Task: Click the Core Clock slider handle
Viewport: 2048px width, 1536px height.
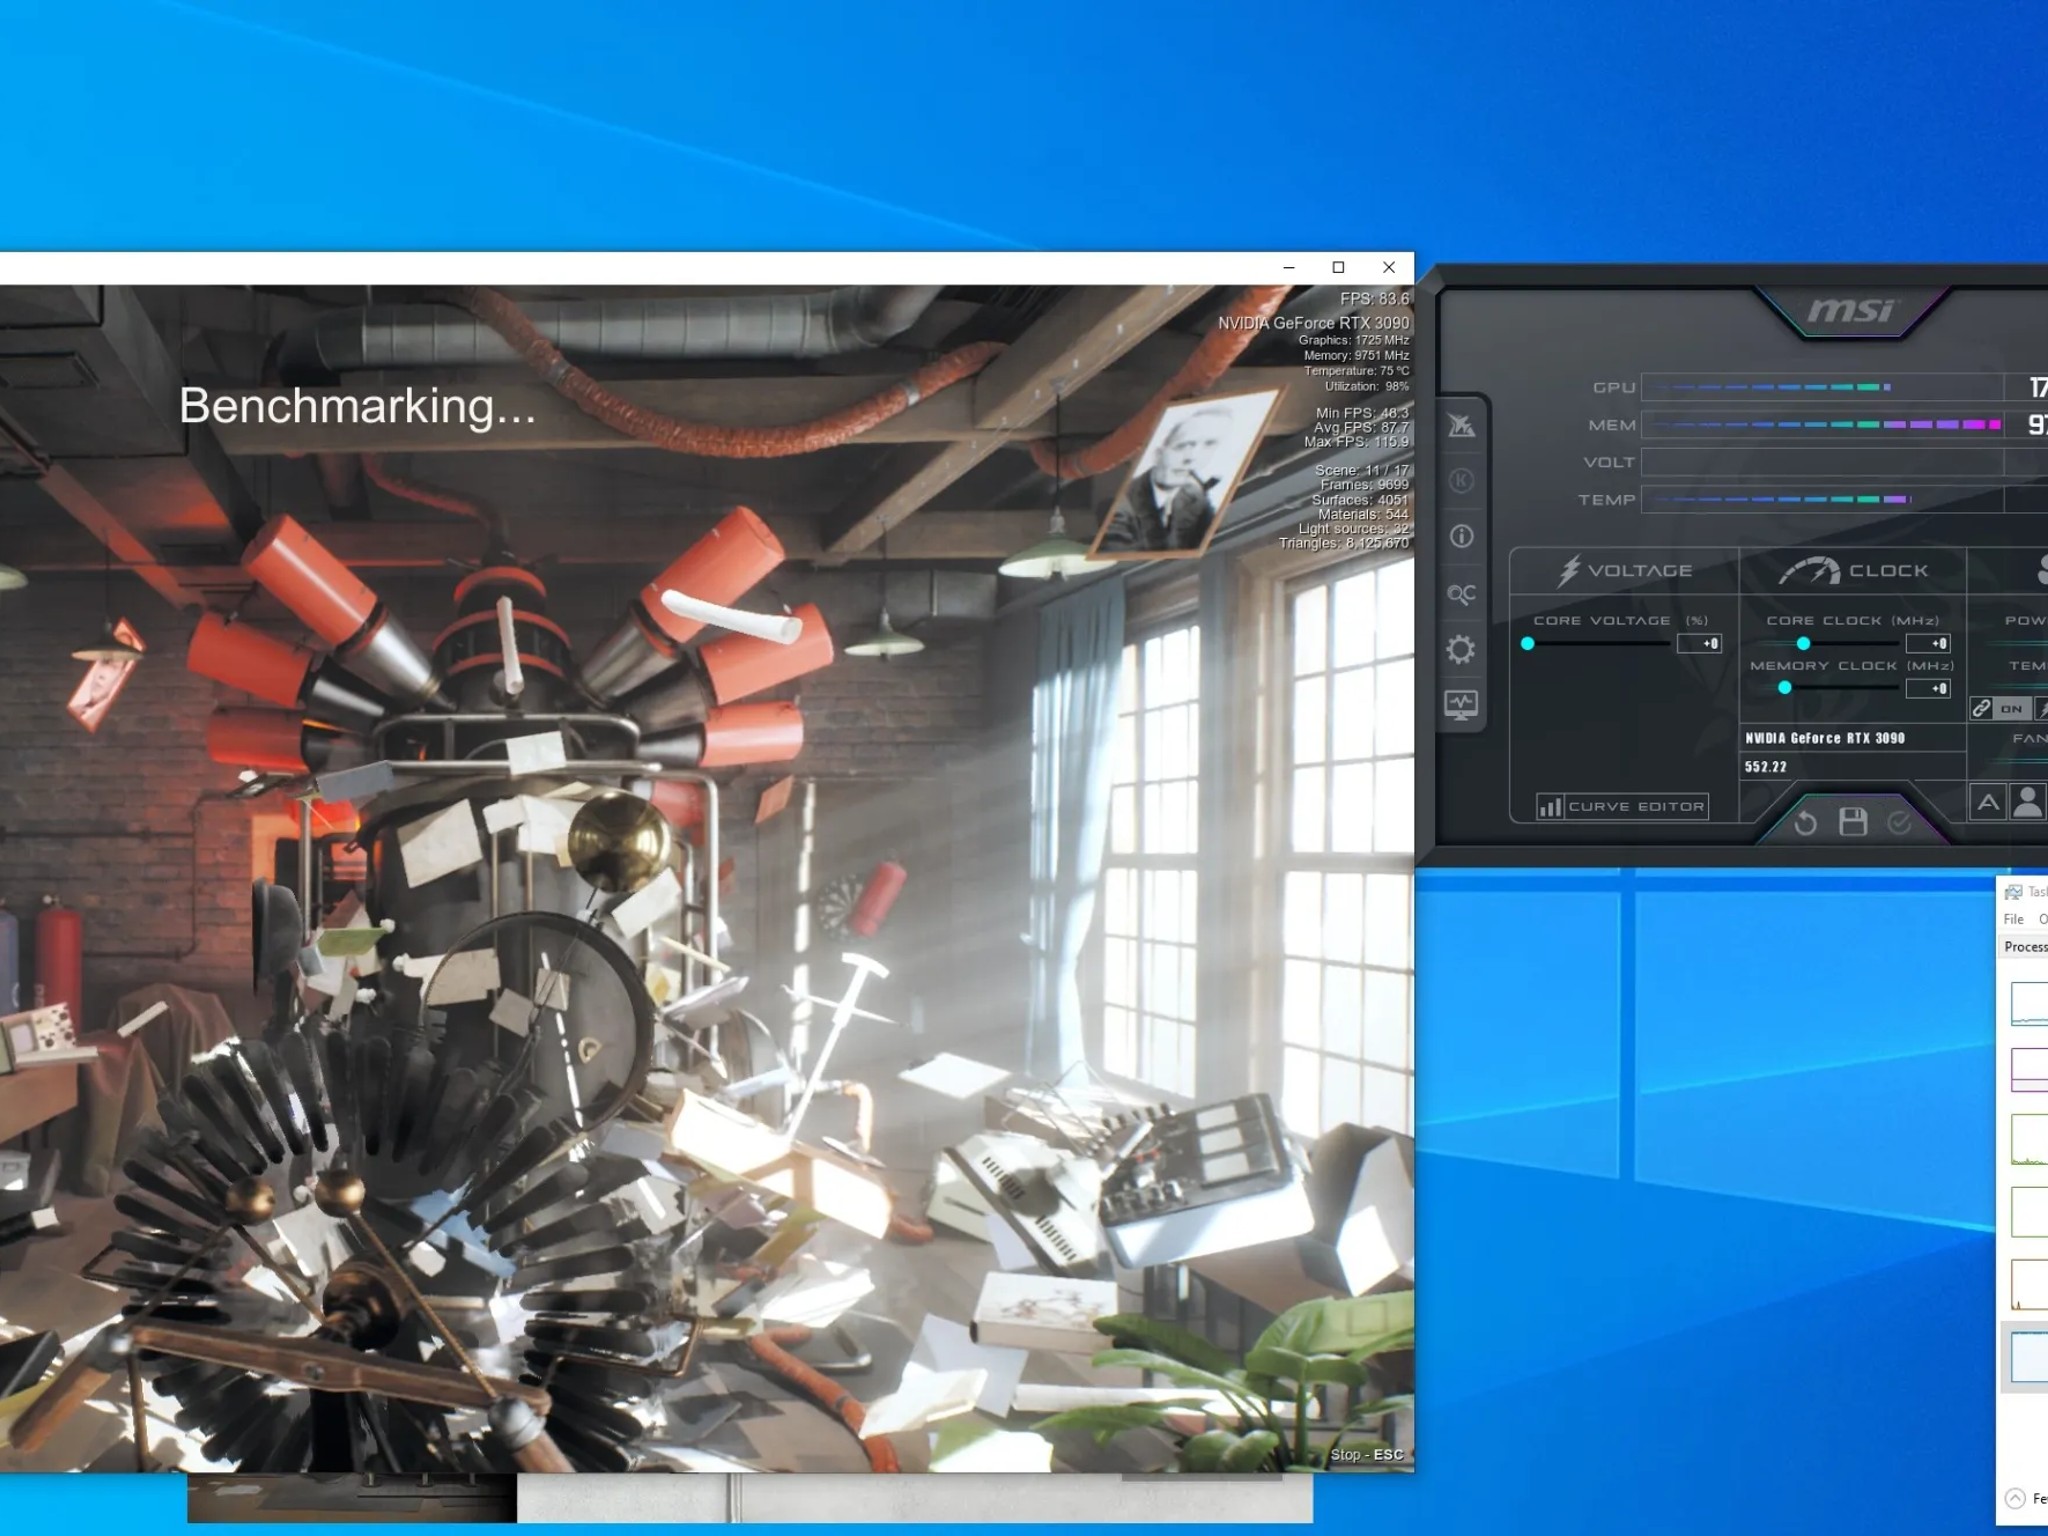Action: (1803, 644)
